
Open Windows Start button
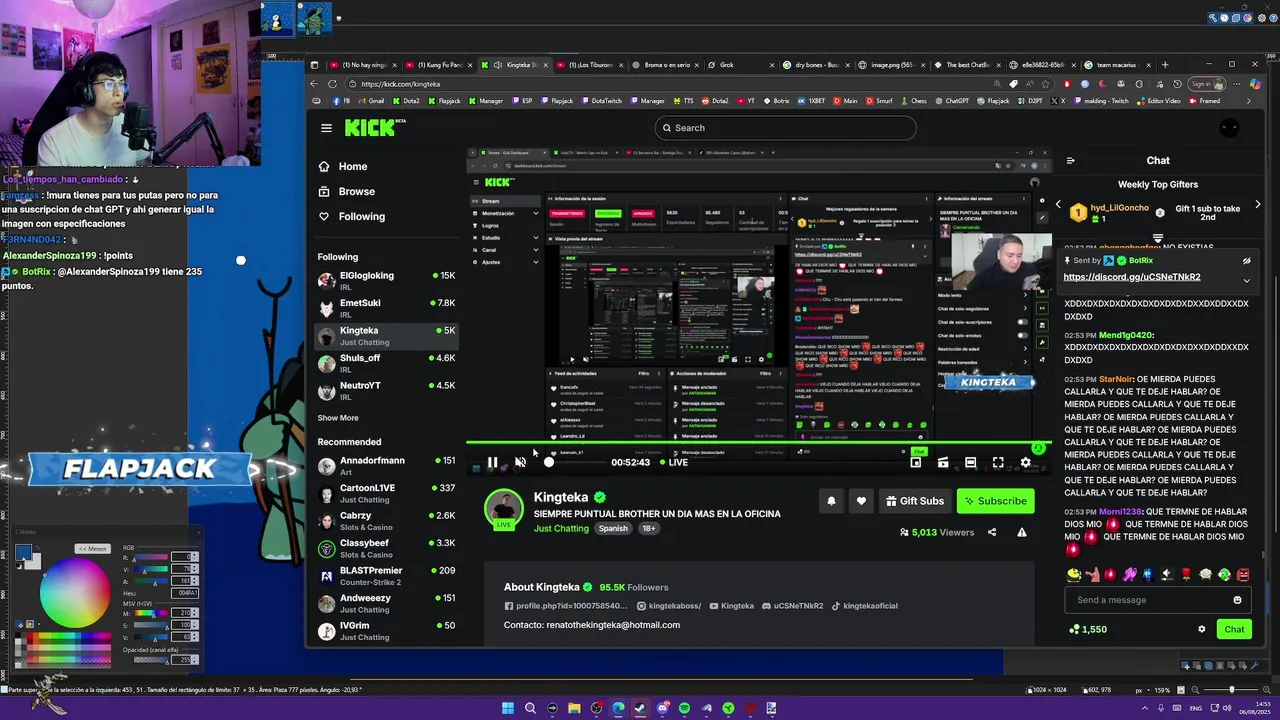(507, 708)
